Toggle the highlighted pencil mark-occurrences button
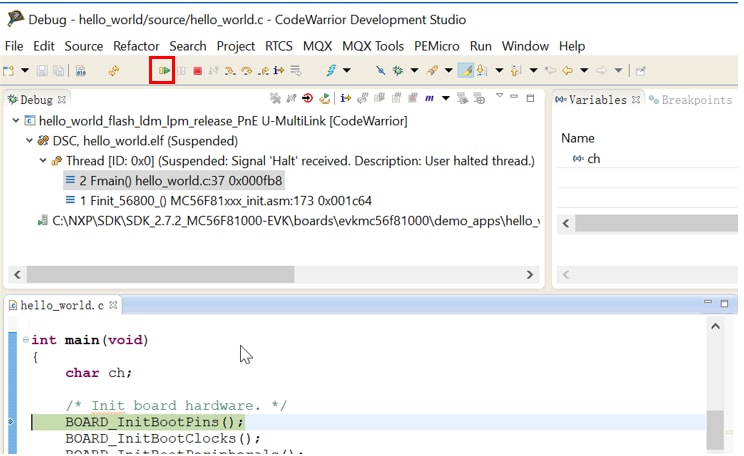Viewport: 744px width, 456px height. tap(466, 70)
